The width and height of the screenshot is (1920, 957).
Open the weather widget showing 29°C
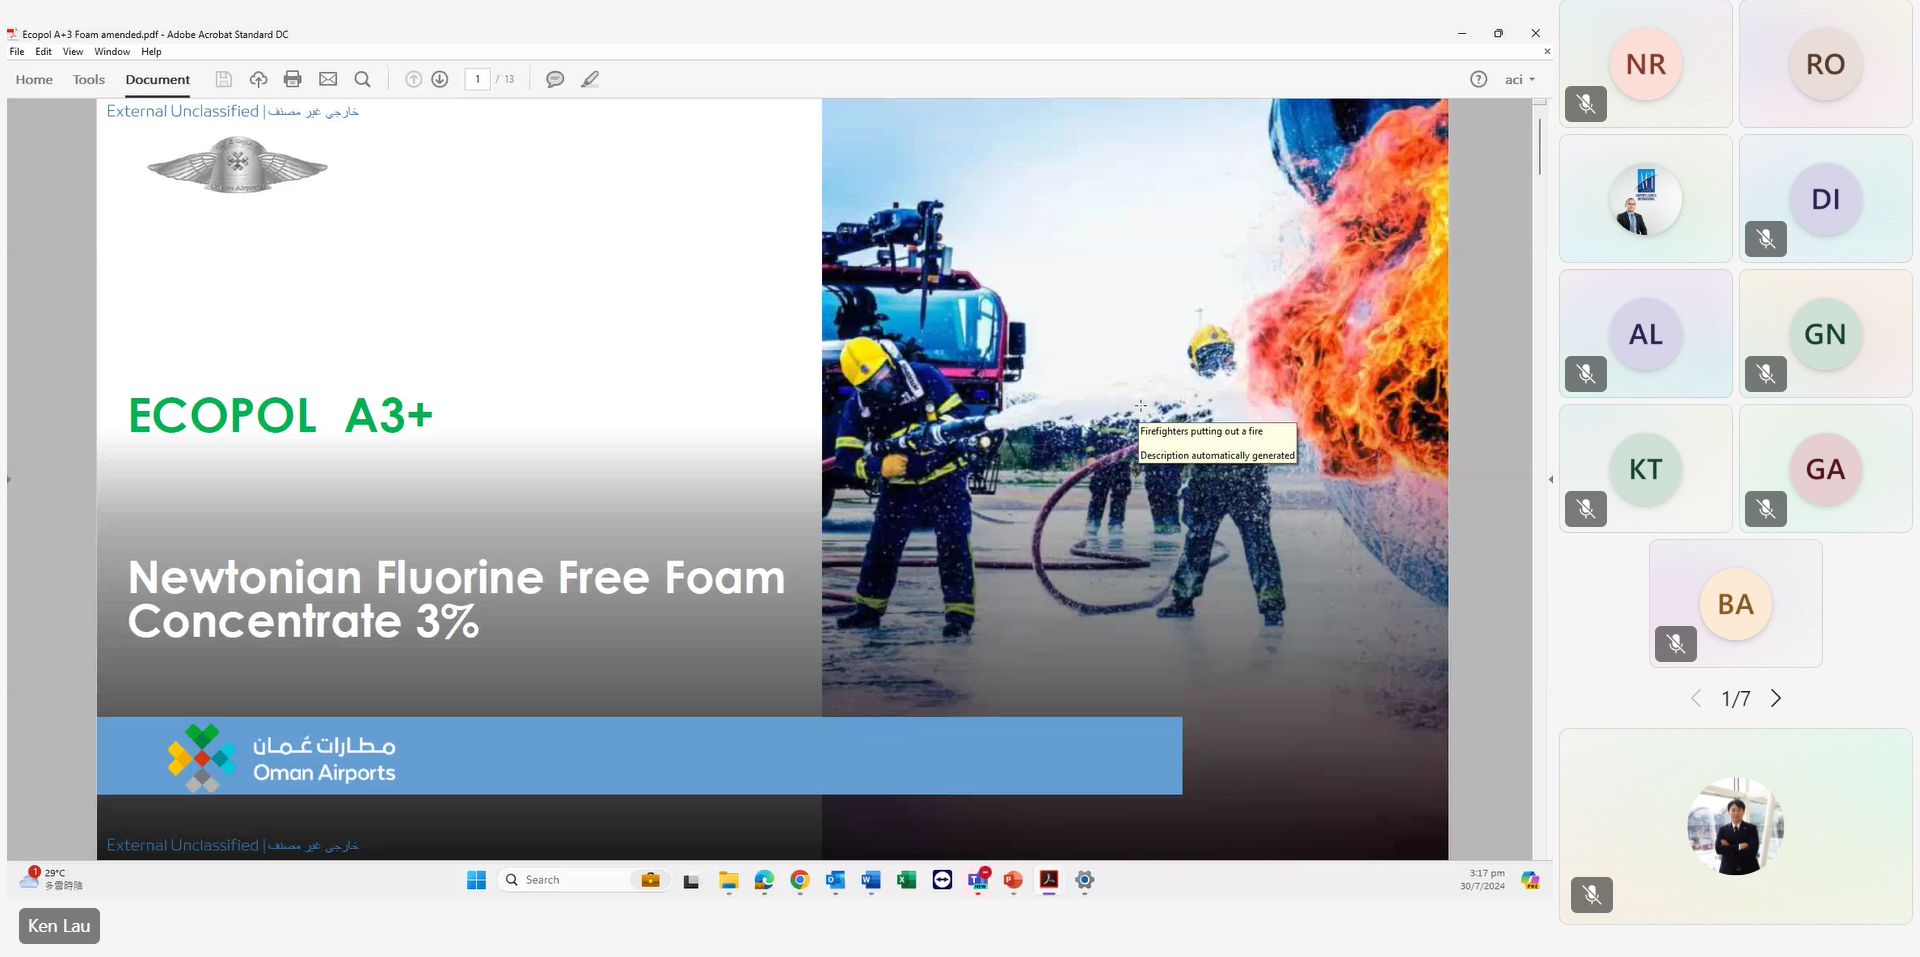point(52,879)
